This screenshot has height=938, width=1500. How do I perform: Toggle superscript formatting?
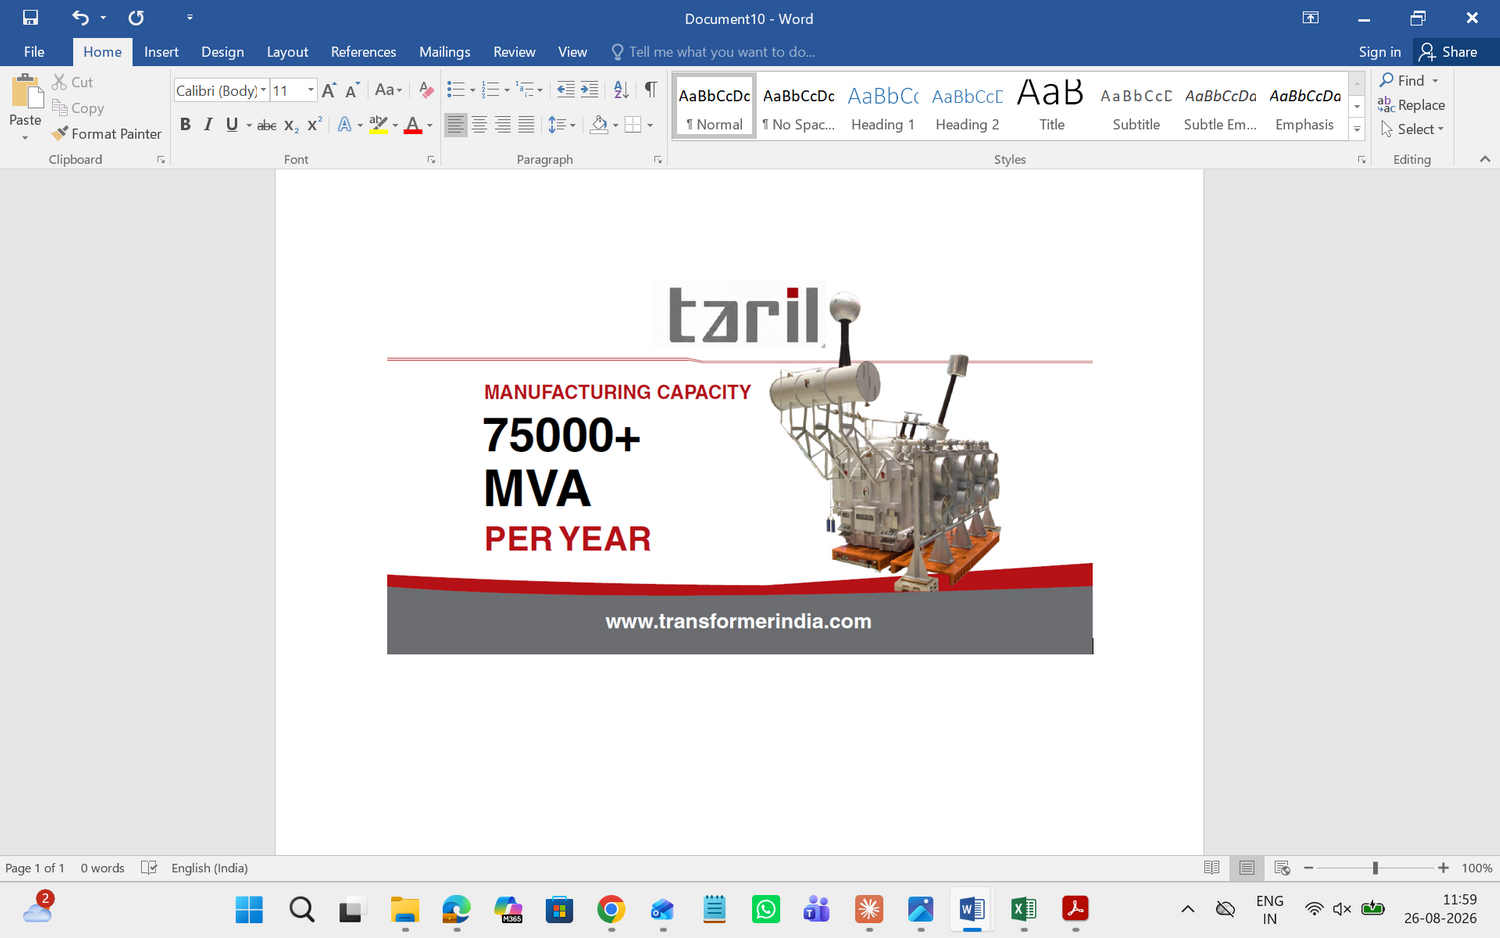click(314, 125)
